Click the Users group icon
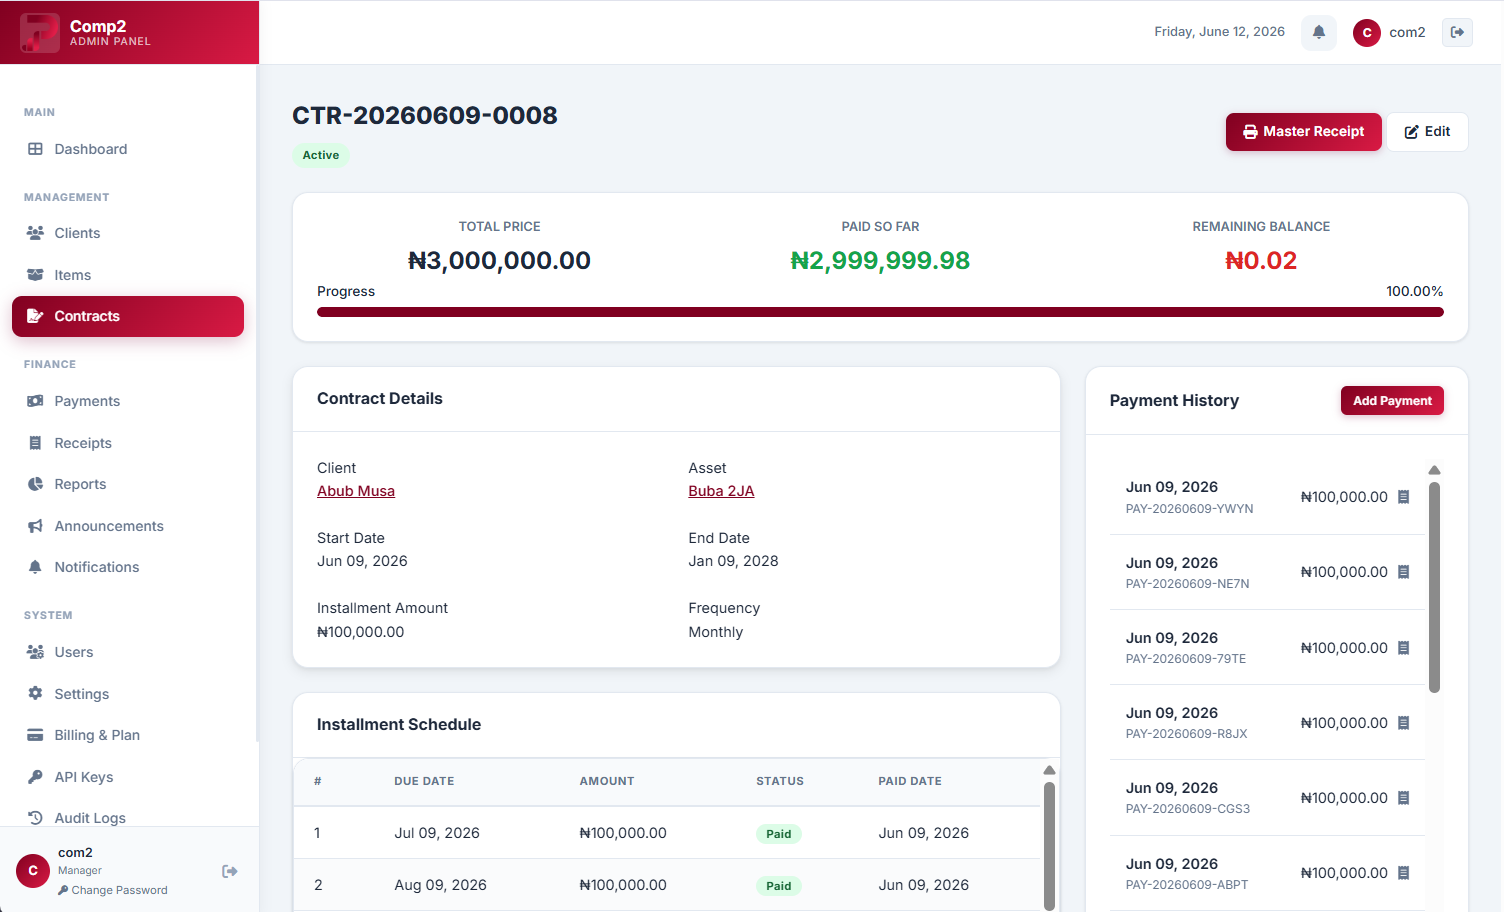The height and width of the screenshot is (912, 1504). click(35, 652)
